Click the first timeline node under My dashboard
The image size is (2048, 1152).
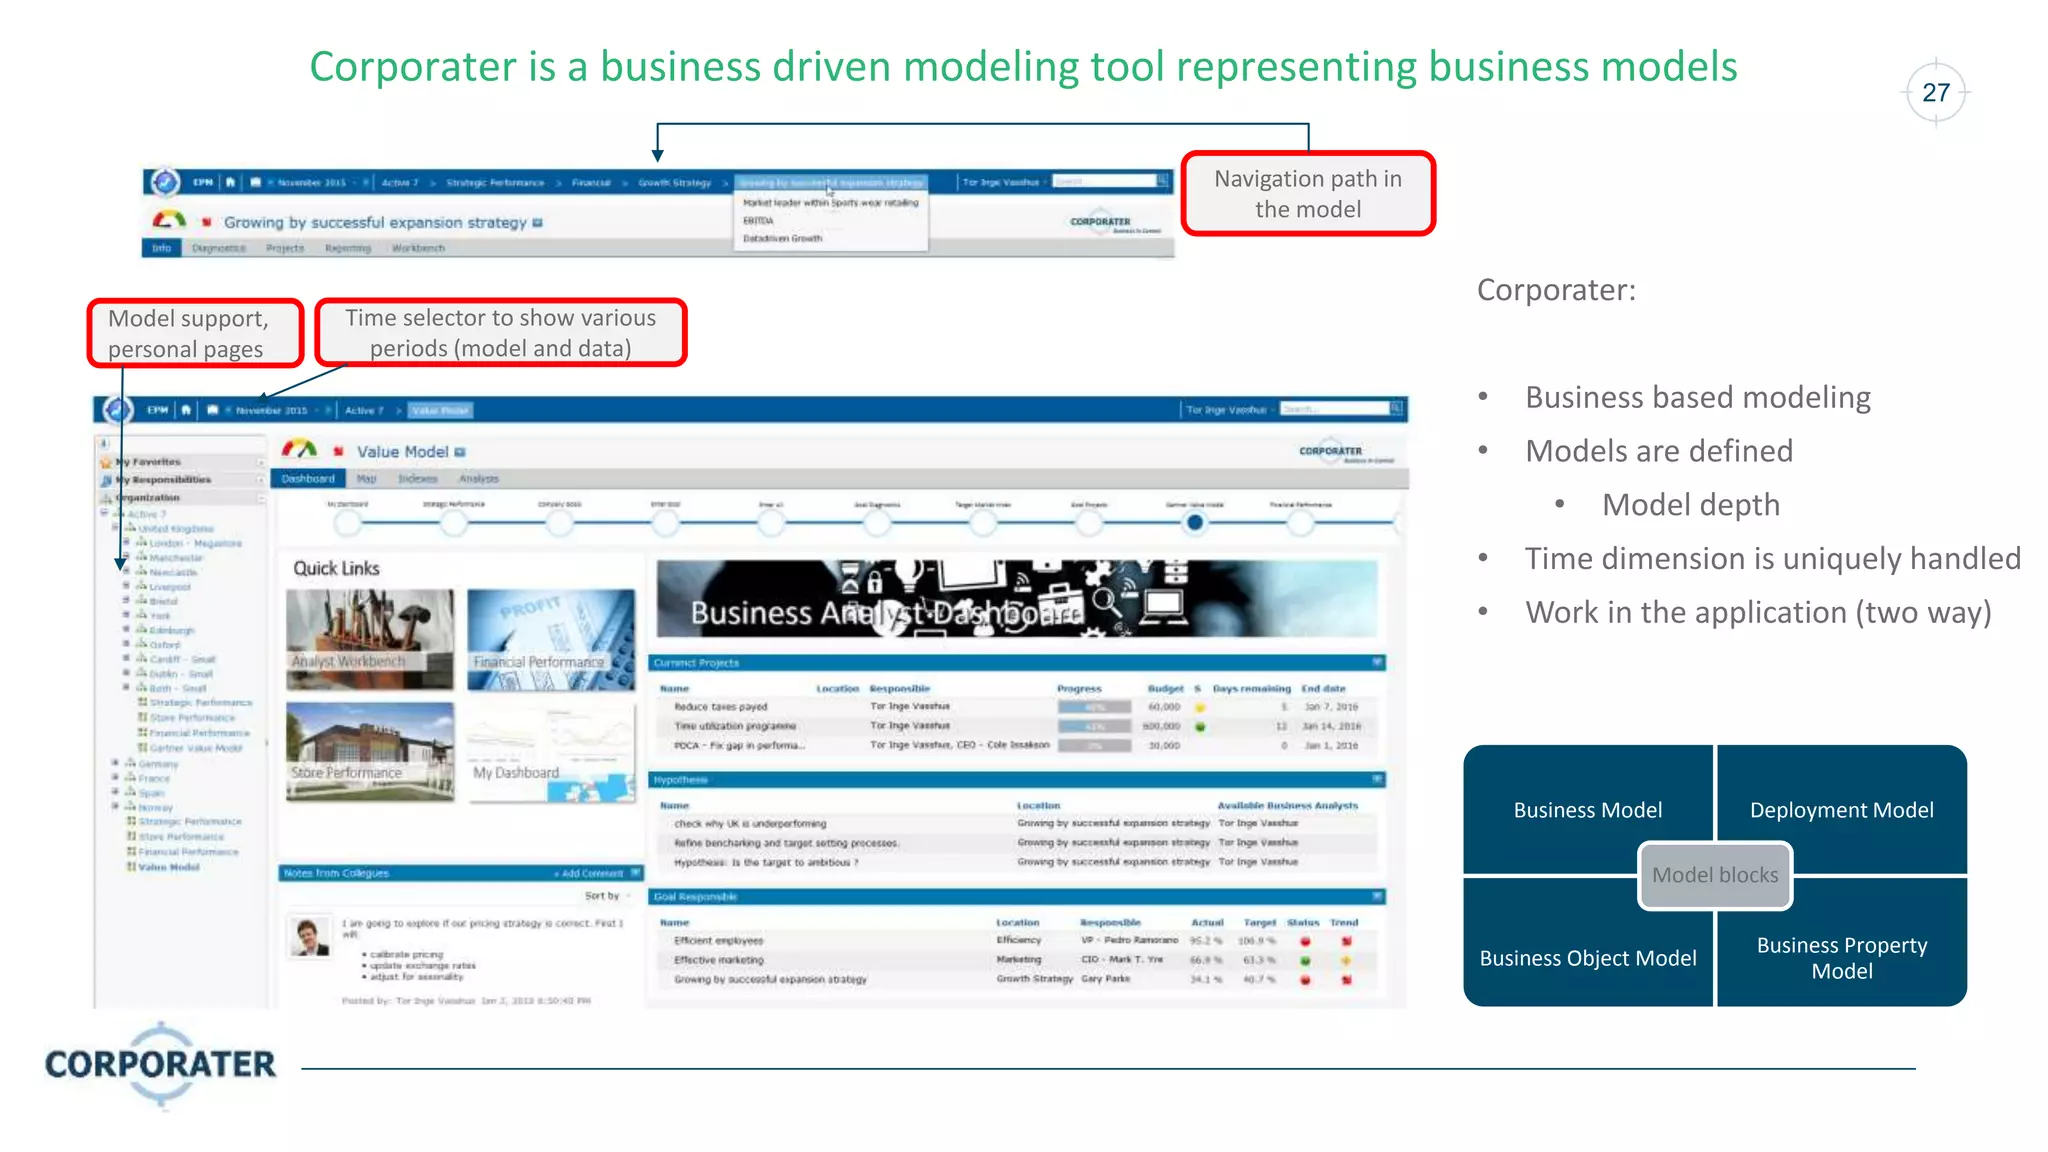pos(347,522)
